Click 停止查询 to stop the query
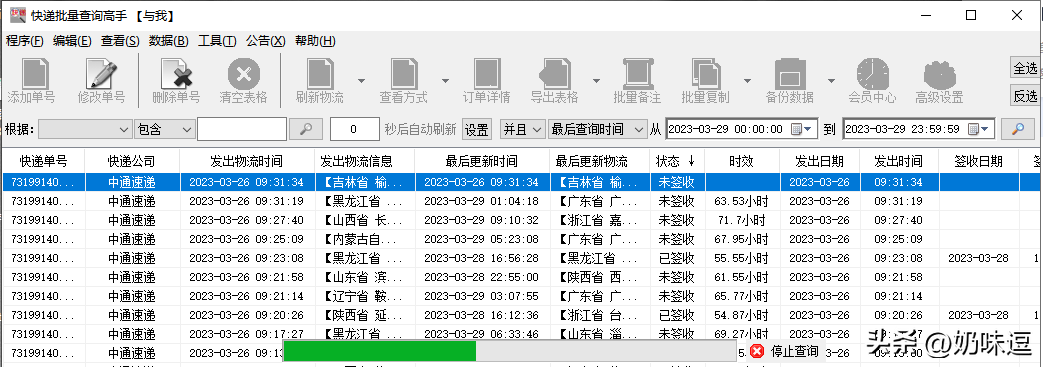The width and height of the screenshot is (1043, 367). click(794, 351)
